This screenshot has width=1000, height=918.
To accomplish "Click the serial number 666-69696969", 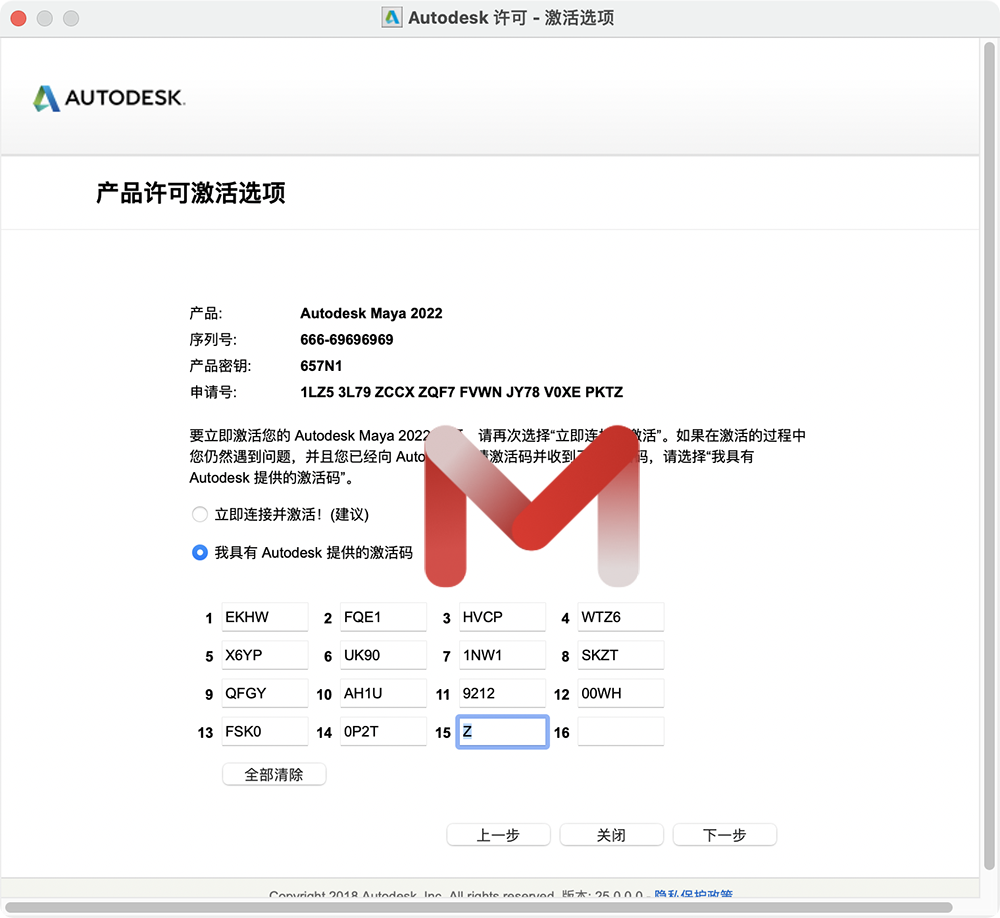I will (x=347, y=339).
